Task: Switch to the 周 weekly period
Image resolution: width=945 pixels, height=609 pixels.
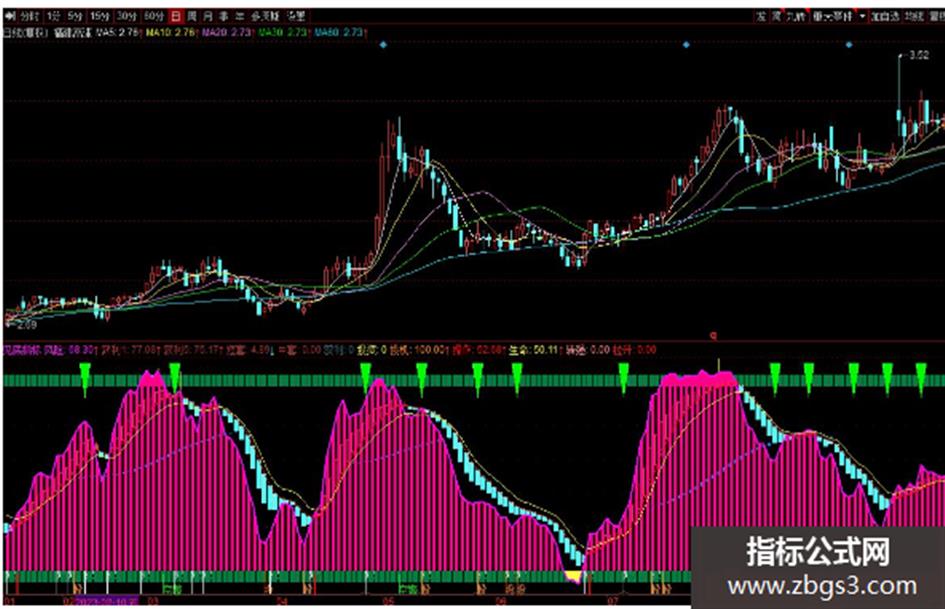Action: pos(192,16)
